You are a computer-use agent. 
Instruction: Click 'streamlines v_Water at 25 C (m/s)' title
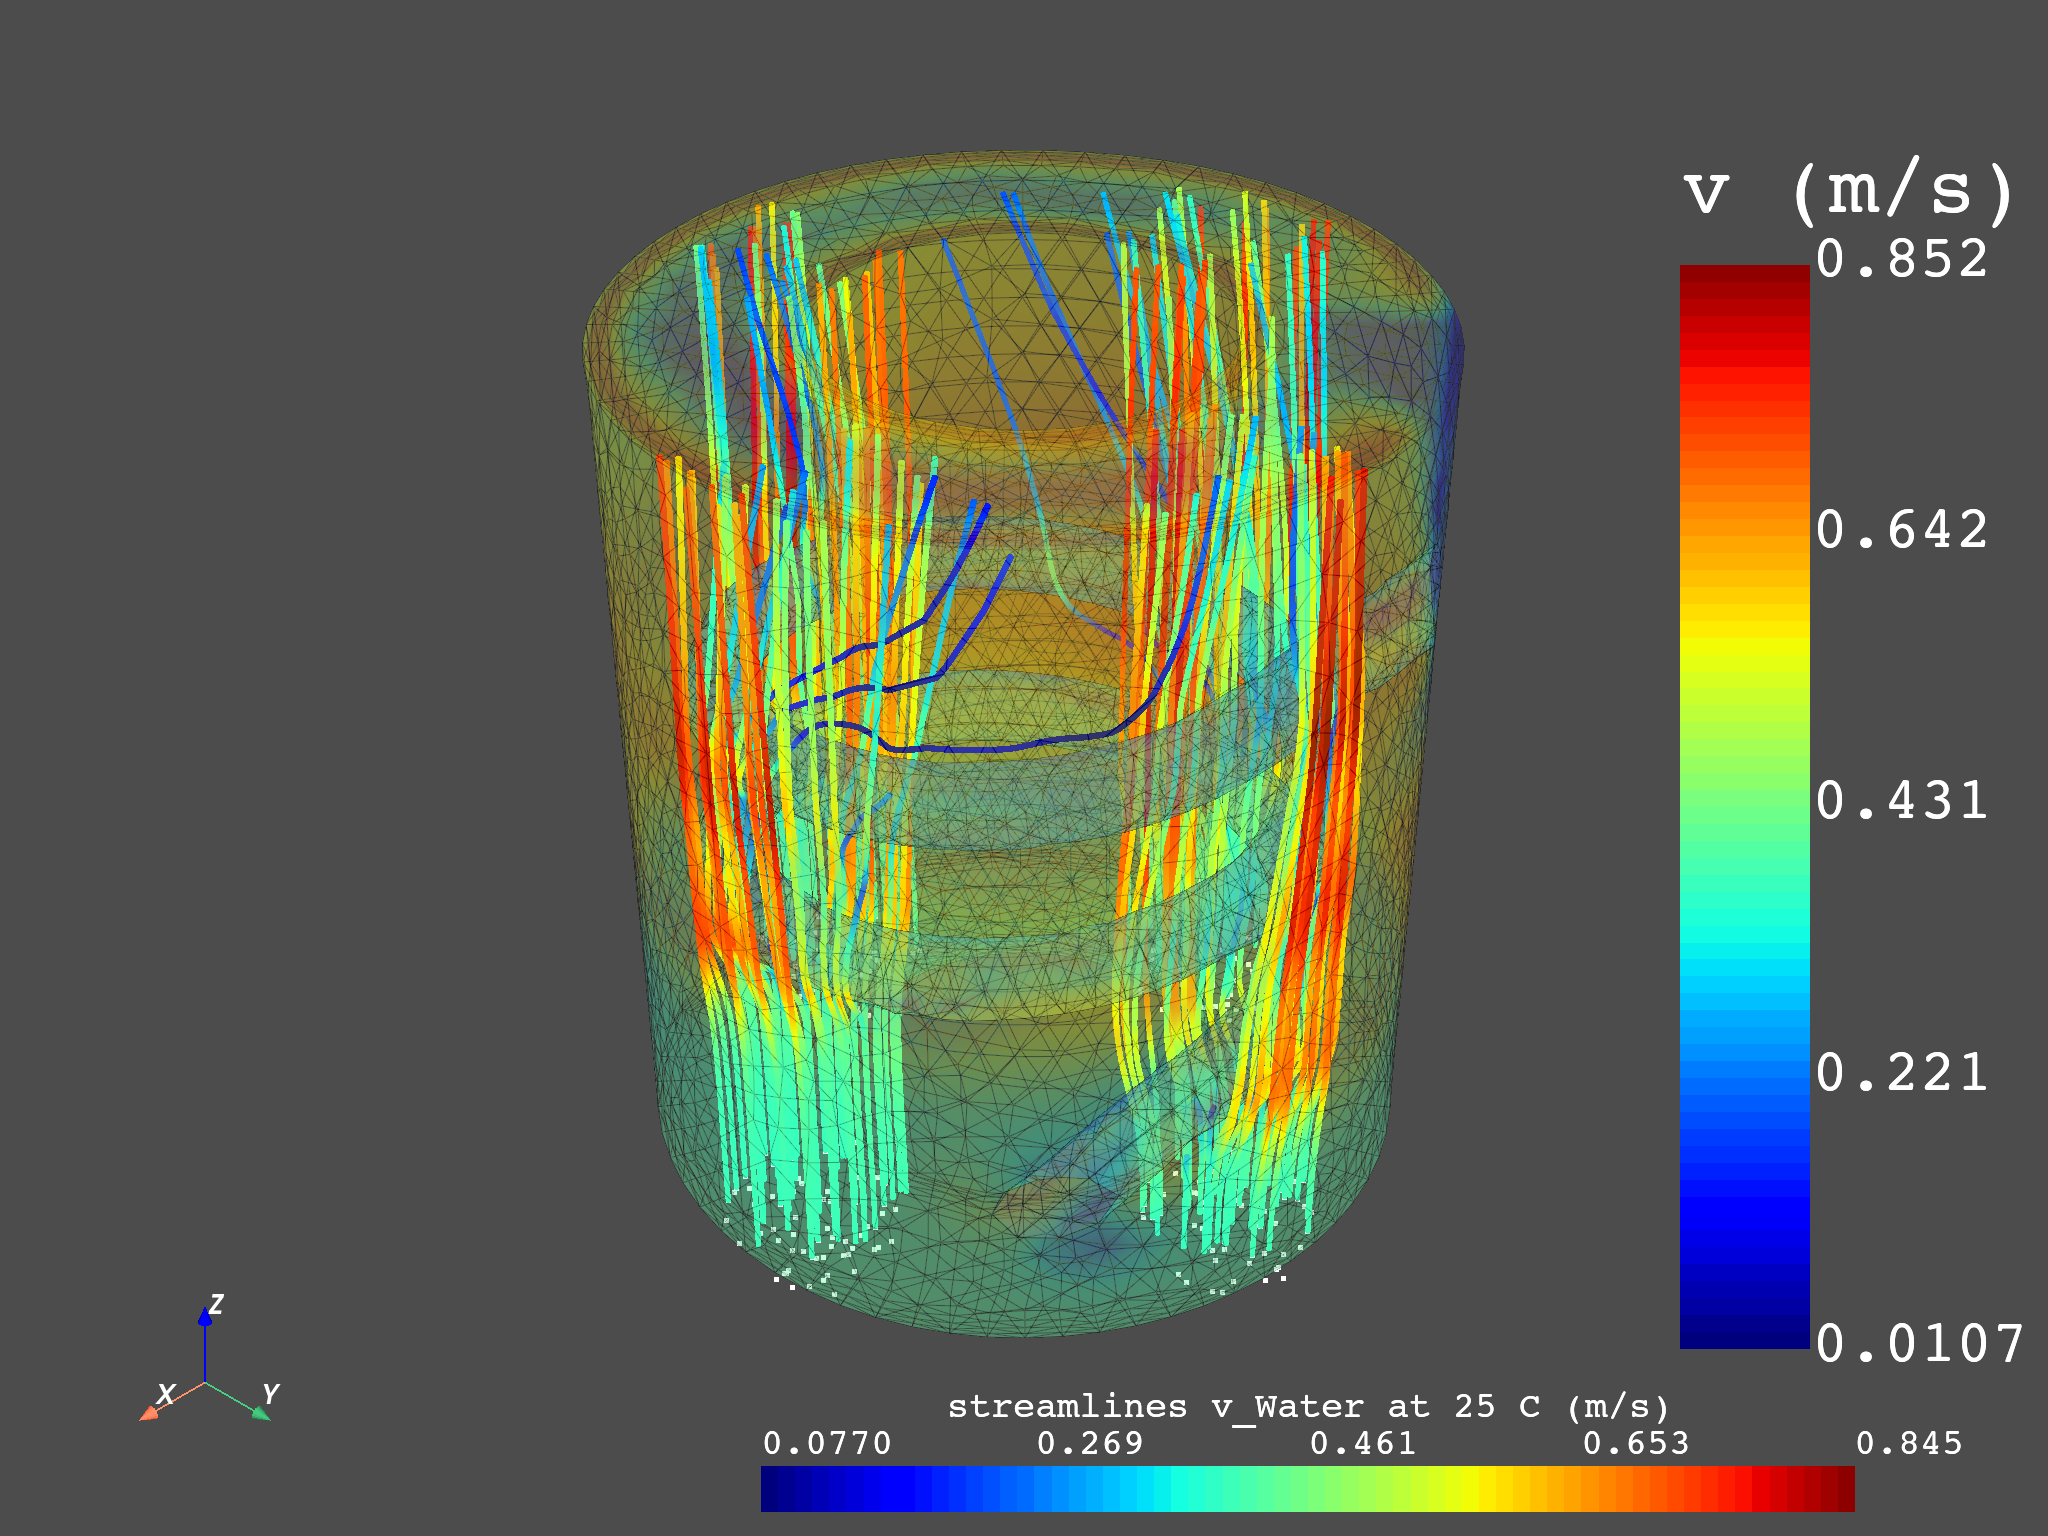point(1308,1406)
